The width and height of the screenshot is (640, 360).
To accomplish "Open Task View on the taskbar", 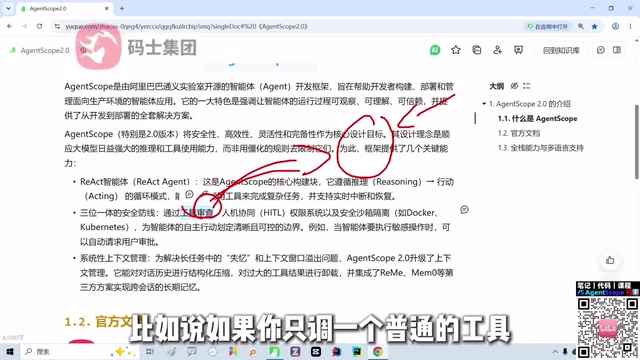I will pyautogui.click(x=150, y=351).
